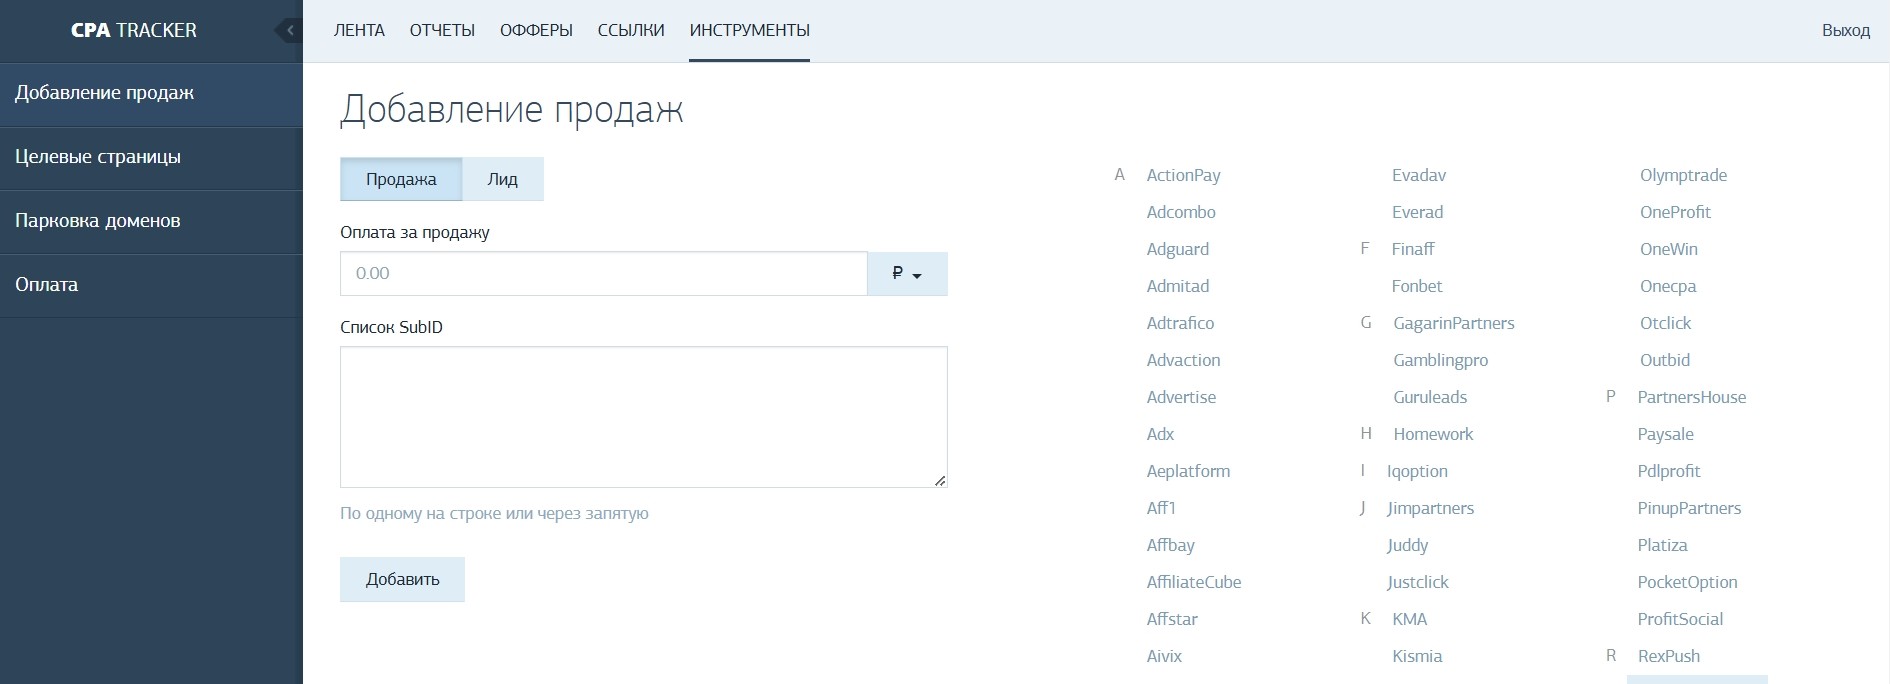Viewport: 1890px width, 684px height.
Task: Choose the Kismia network
Action: [1417, 656]
